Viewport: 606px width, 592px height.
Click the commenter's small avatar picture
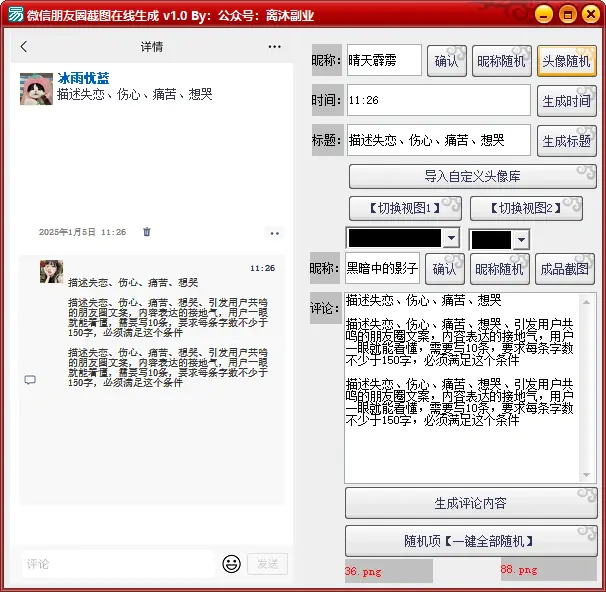coord(51,271)
